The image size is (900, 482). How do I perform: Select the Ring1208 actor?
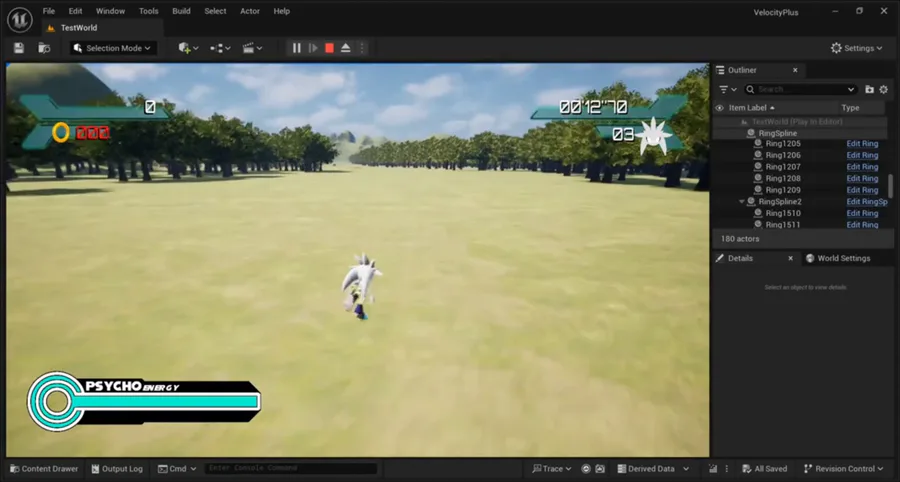[x=783, y=178]
